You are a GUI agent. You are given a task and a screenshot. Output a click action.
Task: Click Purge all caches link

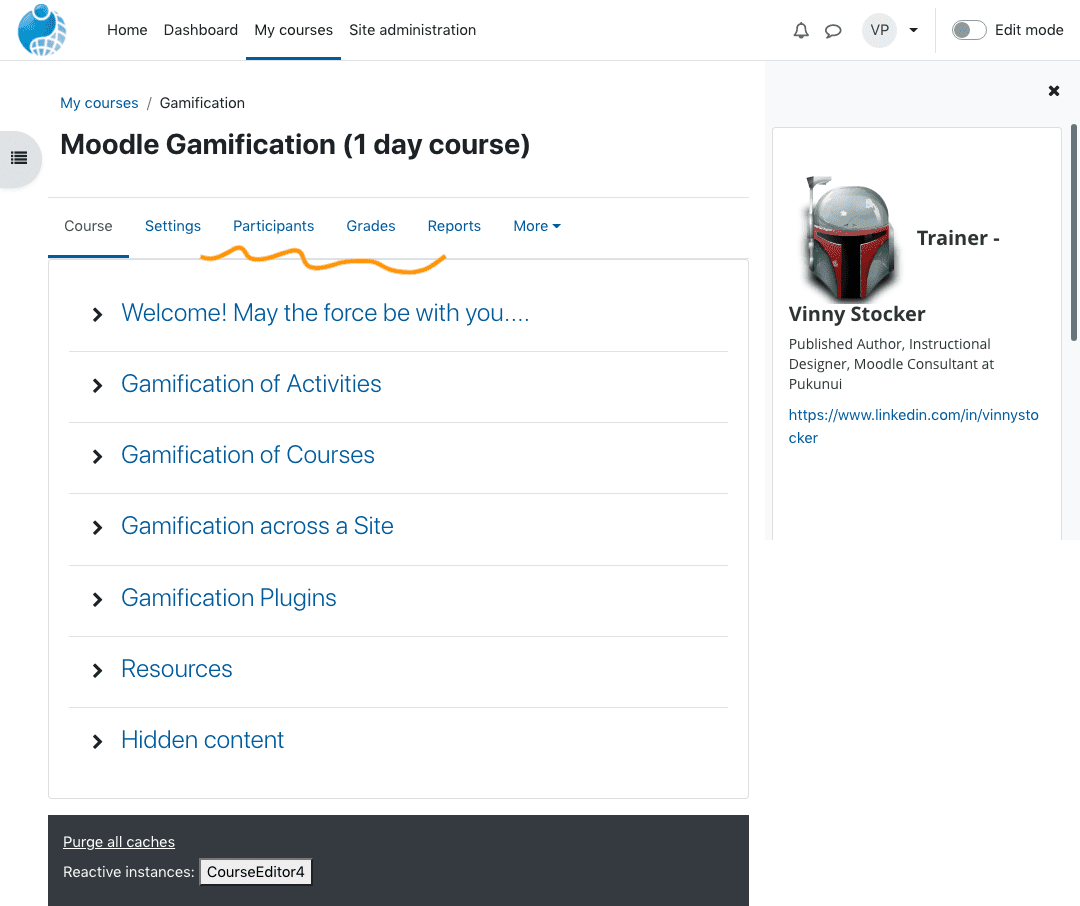click(x=118, y=841)
